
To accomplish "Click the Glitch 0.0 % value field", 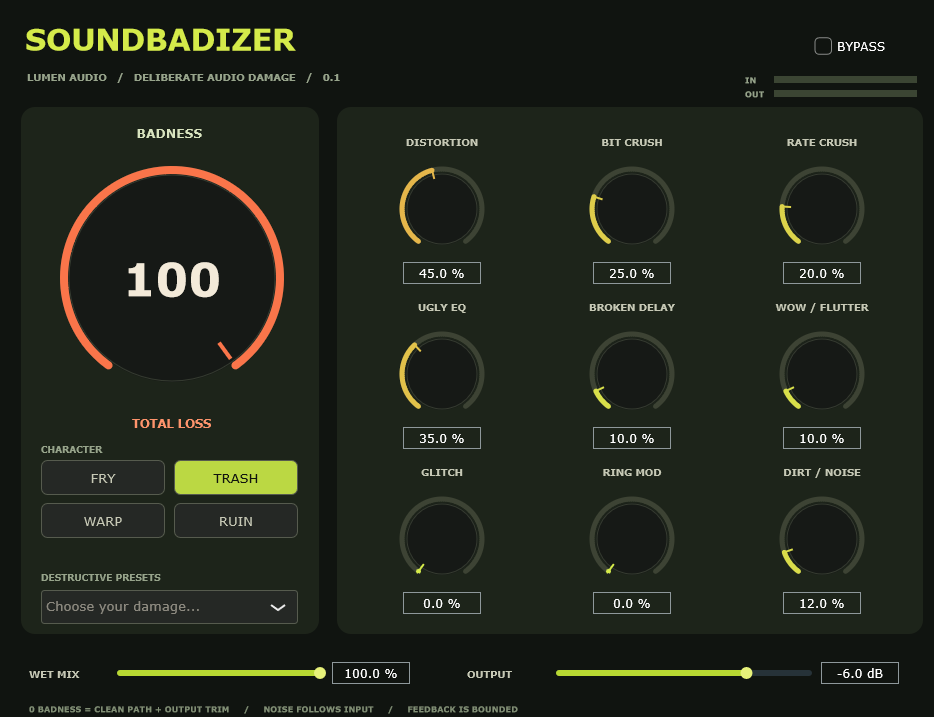I will [x=441, y=603].
